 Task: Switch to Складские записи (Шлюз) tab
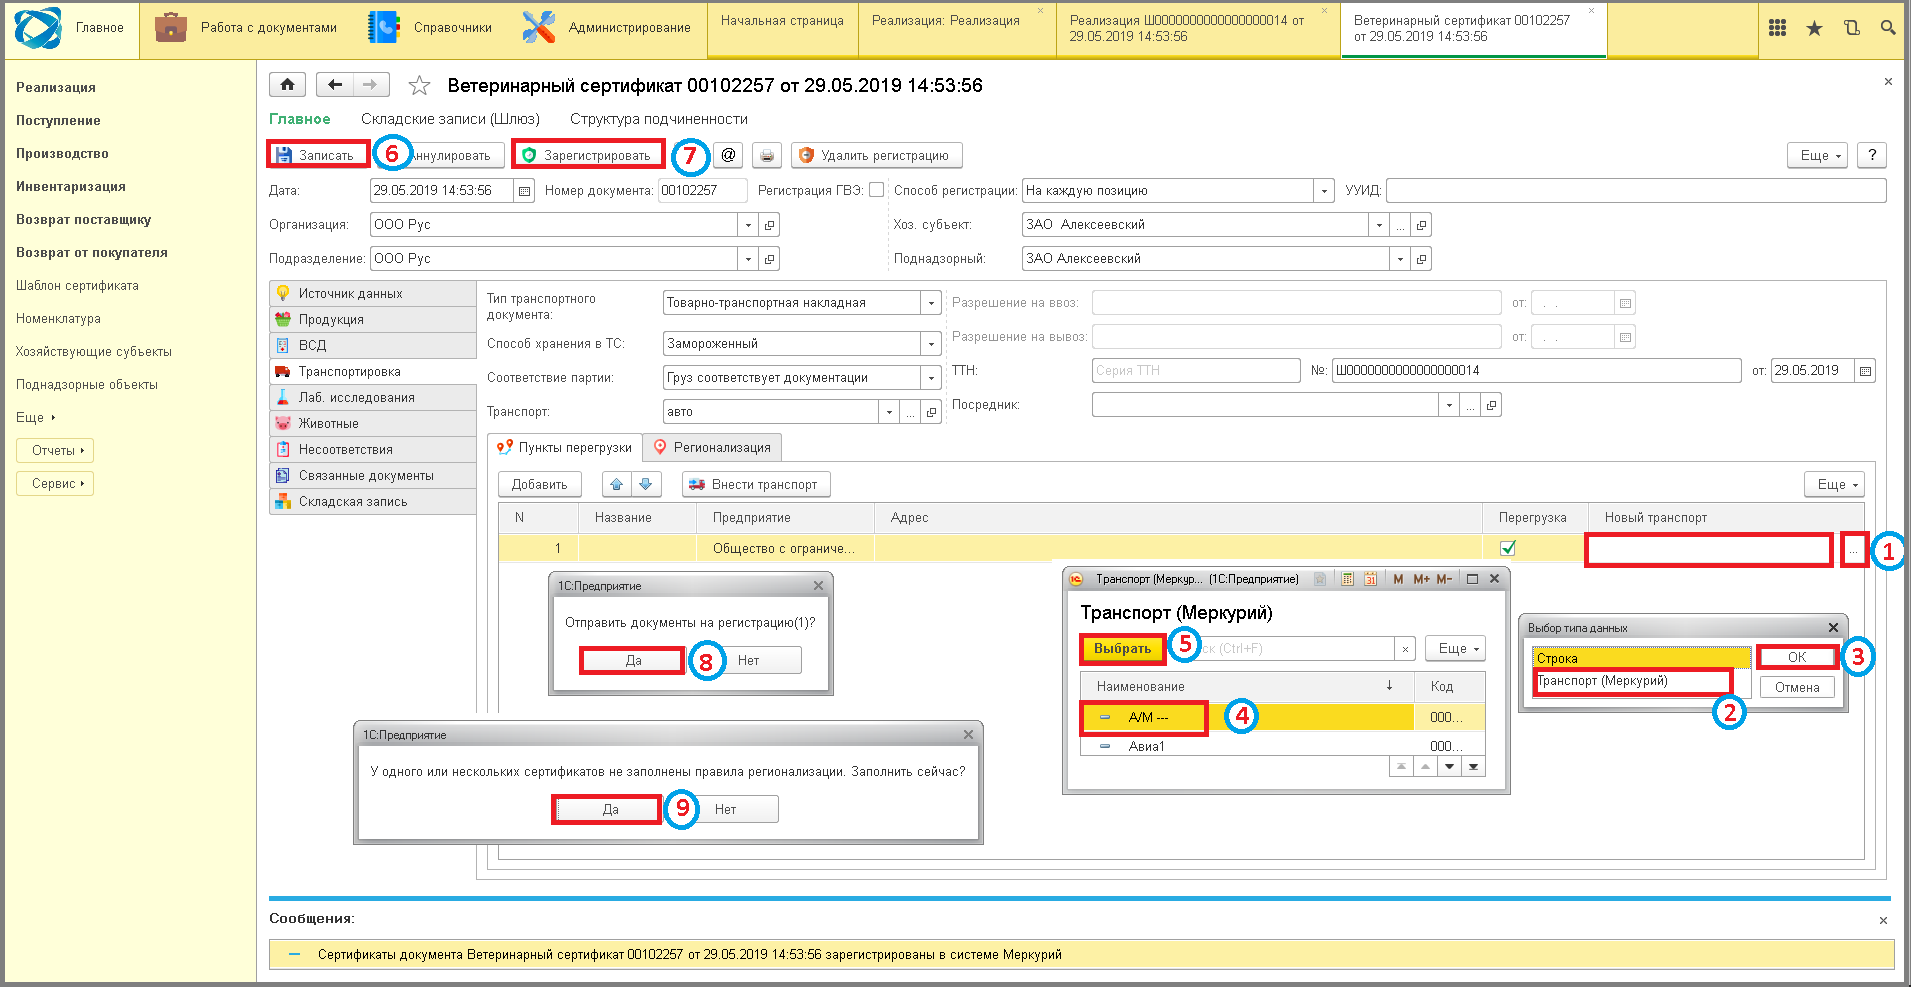(x=450, y=119)
